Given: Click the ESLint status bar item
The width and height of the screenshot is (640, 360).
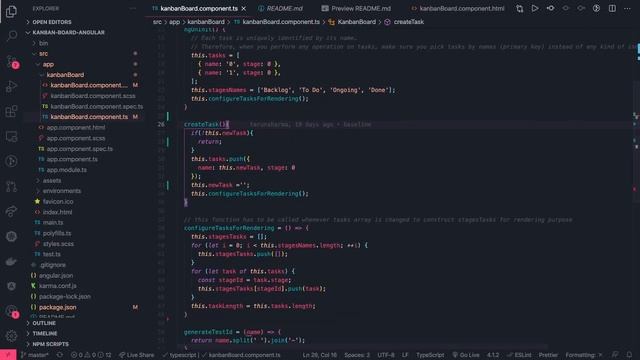Looking at the screenshot, I should click(520, 355).
